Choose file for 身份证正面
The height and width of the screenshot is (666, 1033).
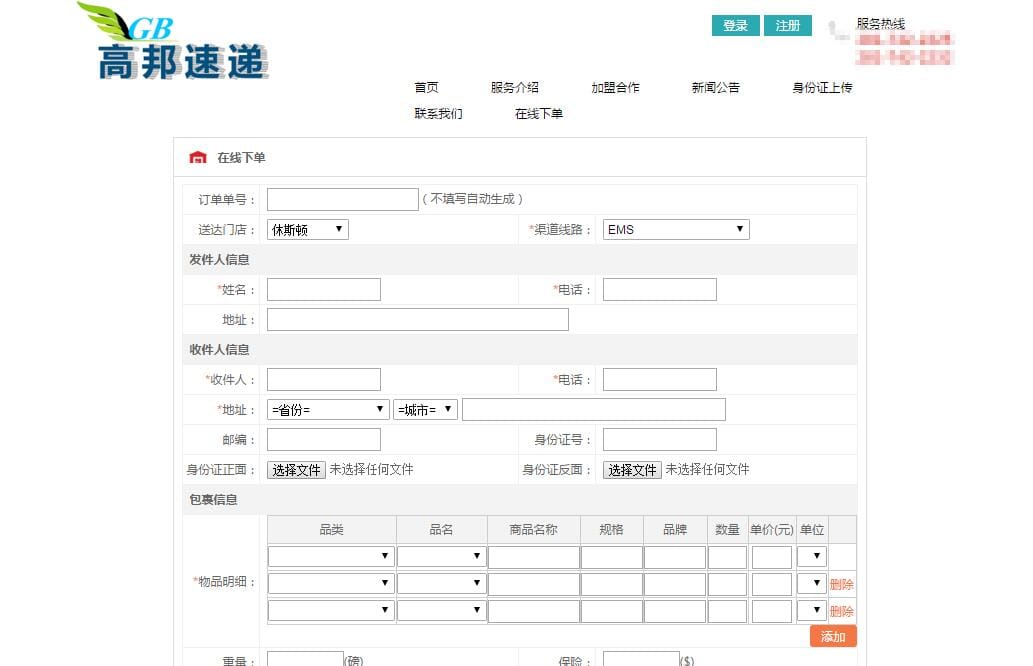click(x=296, y=470)
